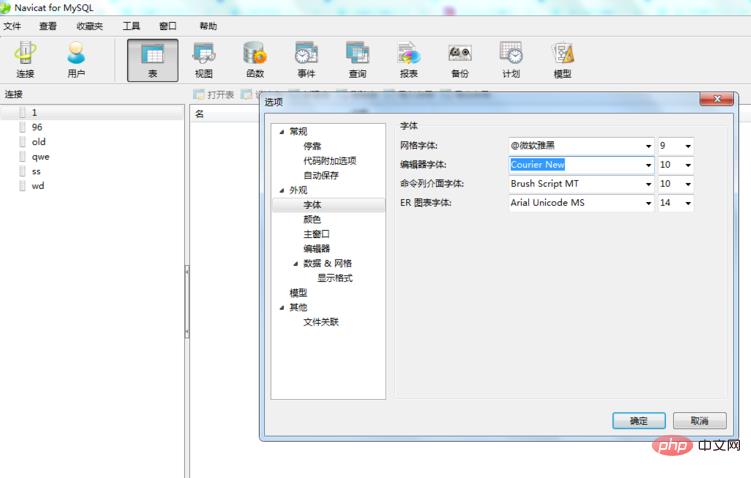Image resolution: width=751 pixels, height=478 pixels.
Task: Open the Arial Unicode MS font dropdown
Action: pyautogui.click(x=649, y=203)
